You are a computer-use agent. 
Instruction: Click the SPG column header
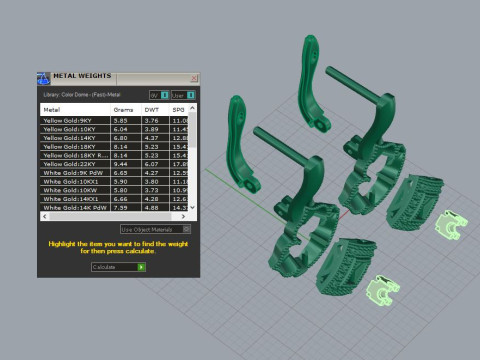179,110
